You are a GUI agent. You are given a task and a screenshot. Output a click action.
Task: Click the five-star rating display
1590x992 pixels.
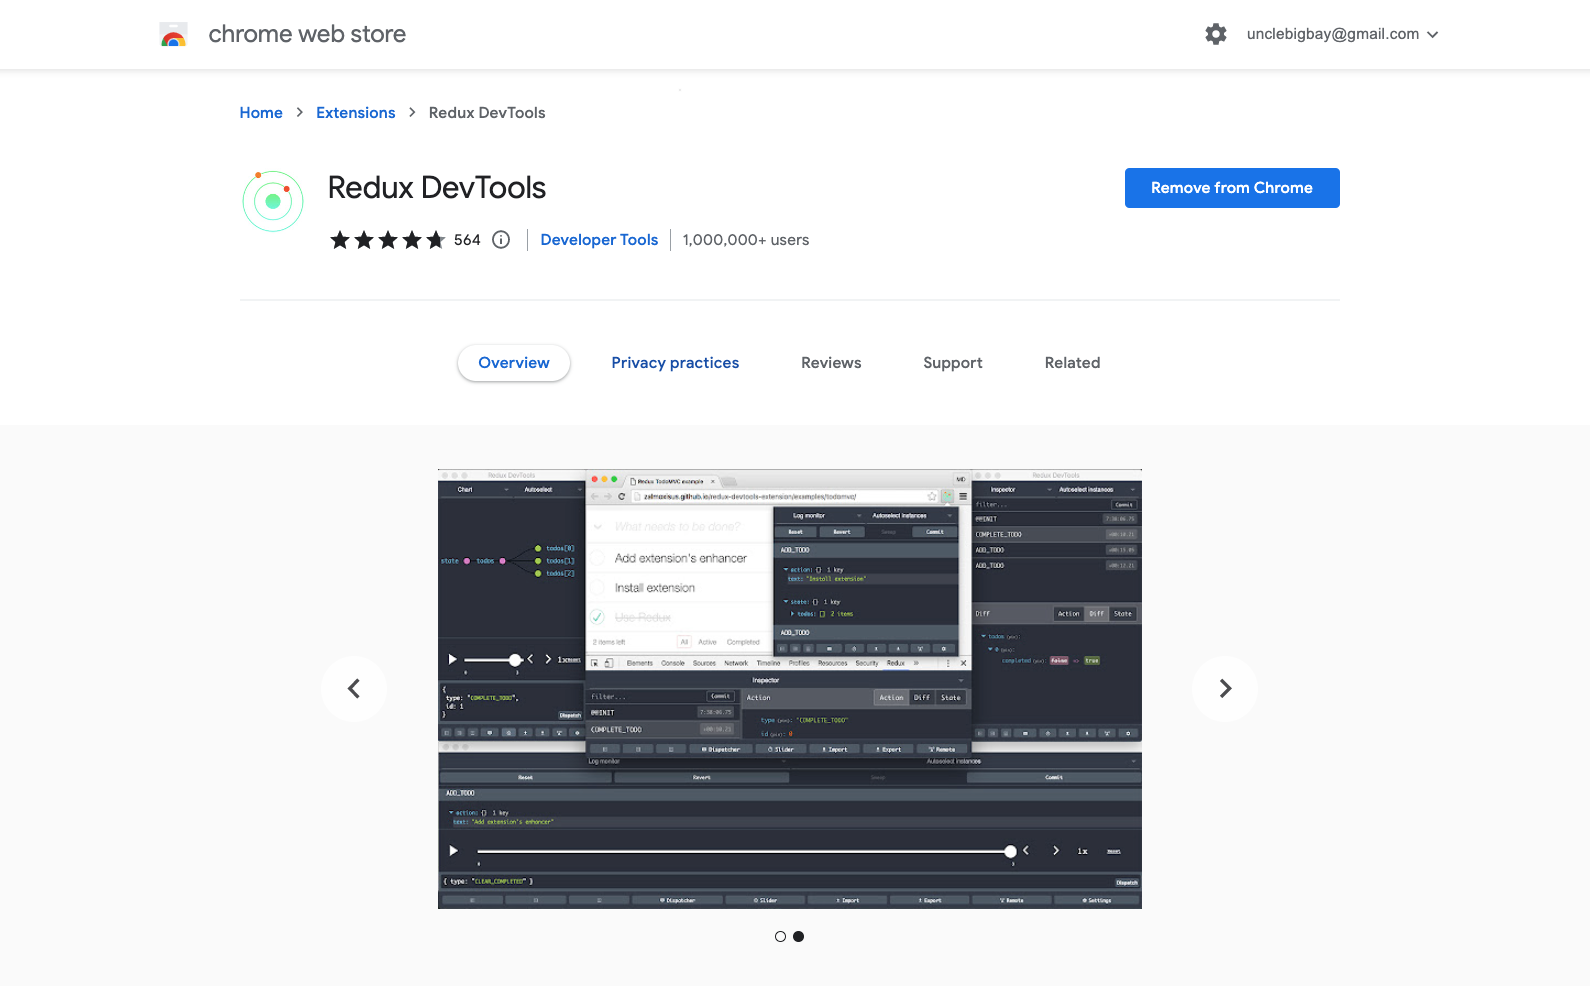388,240
